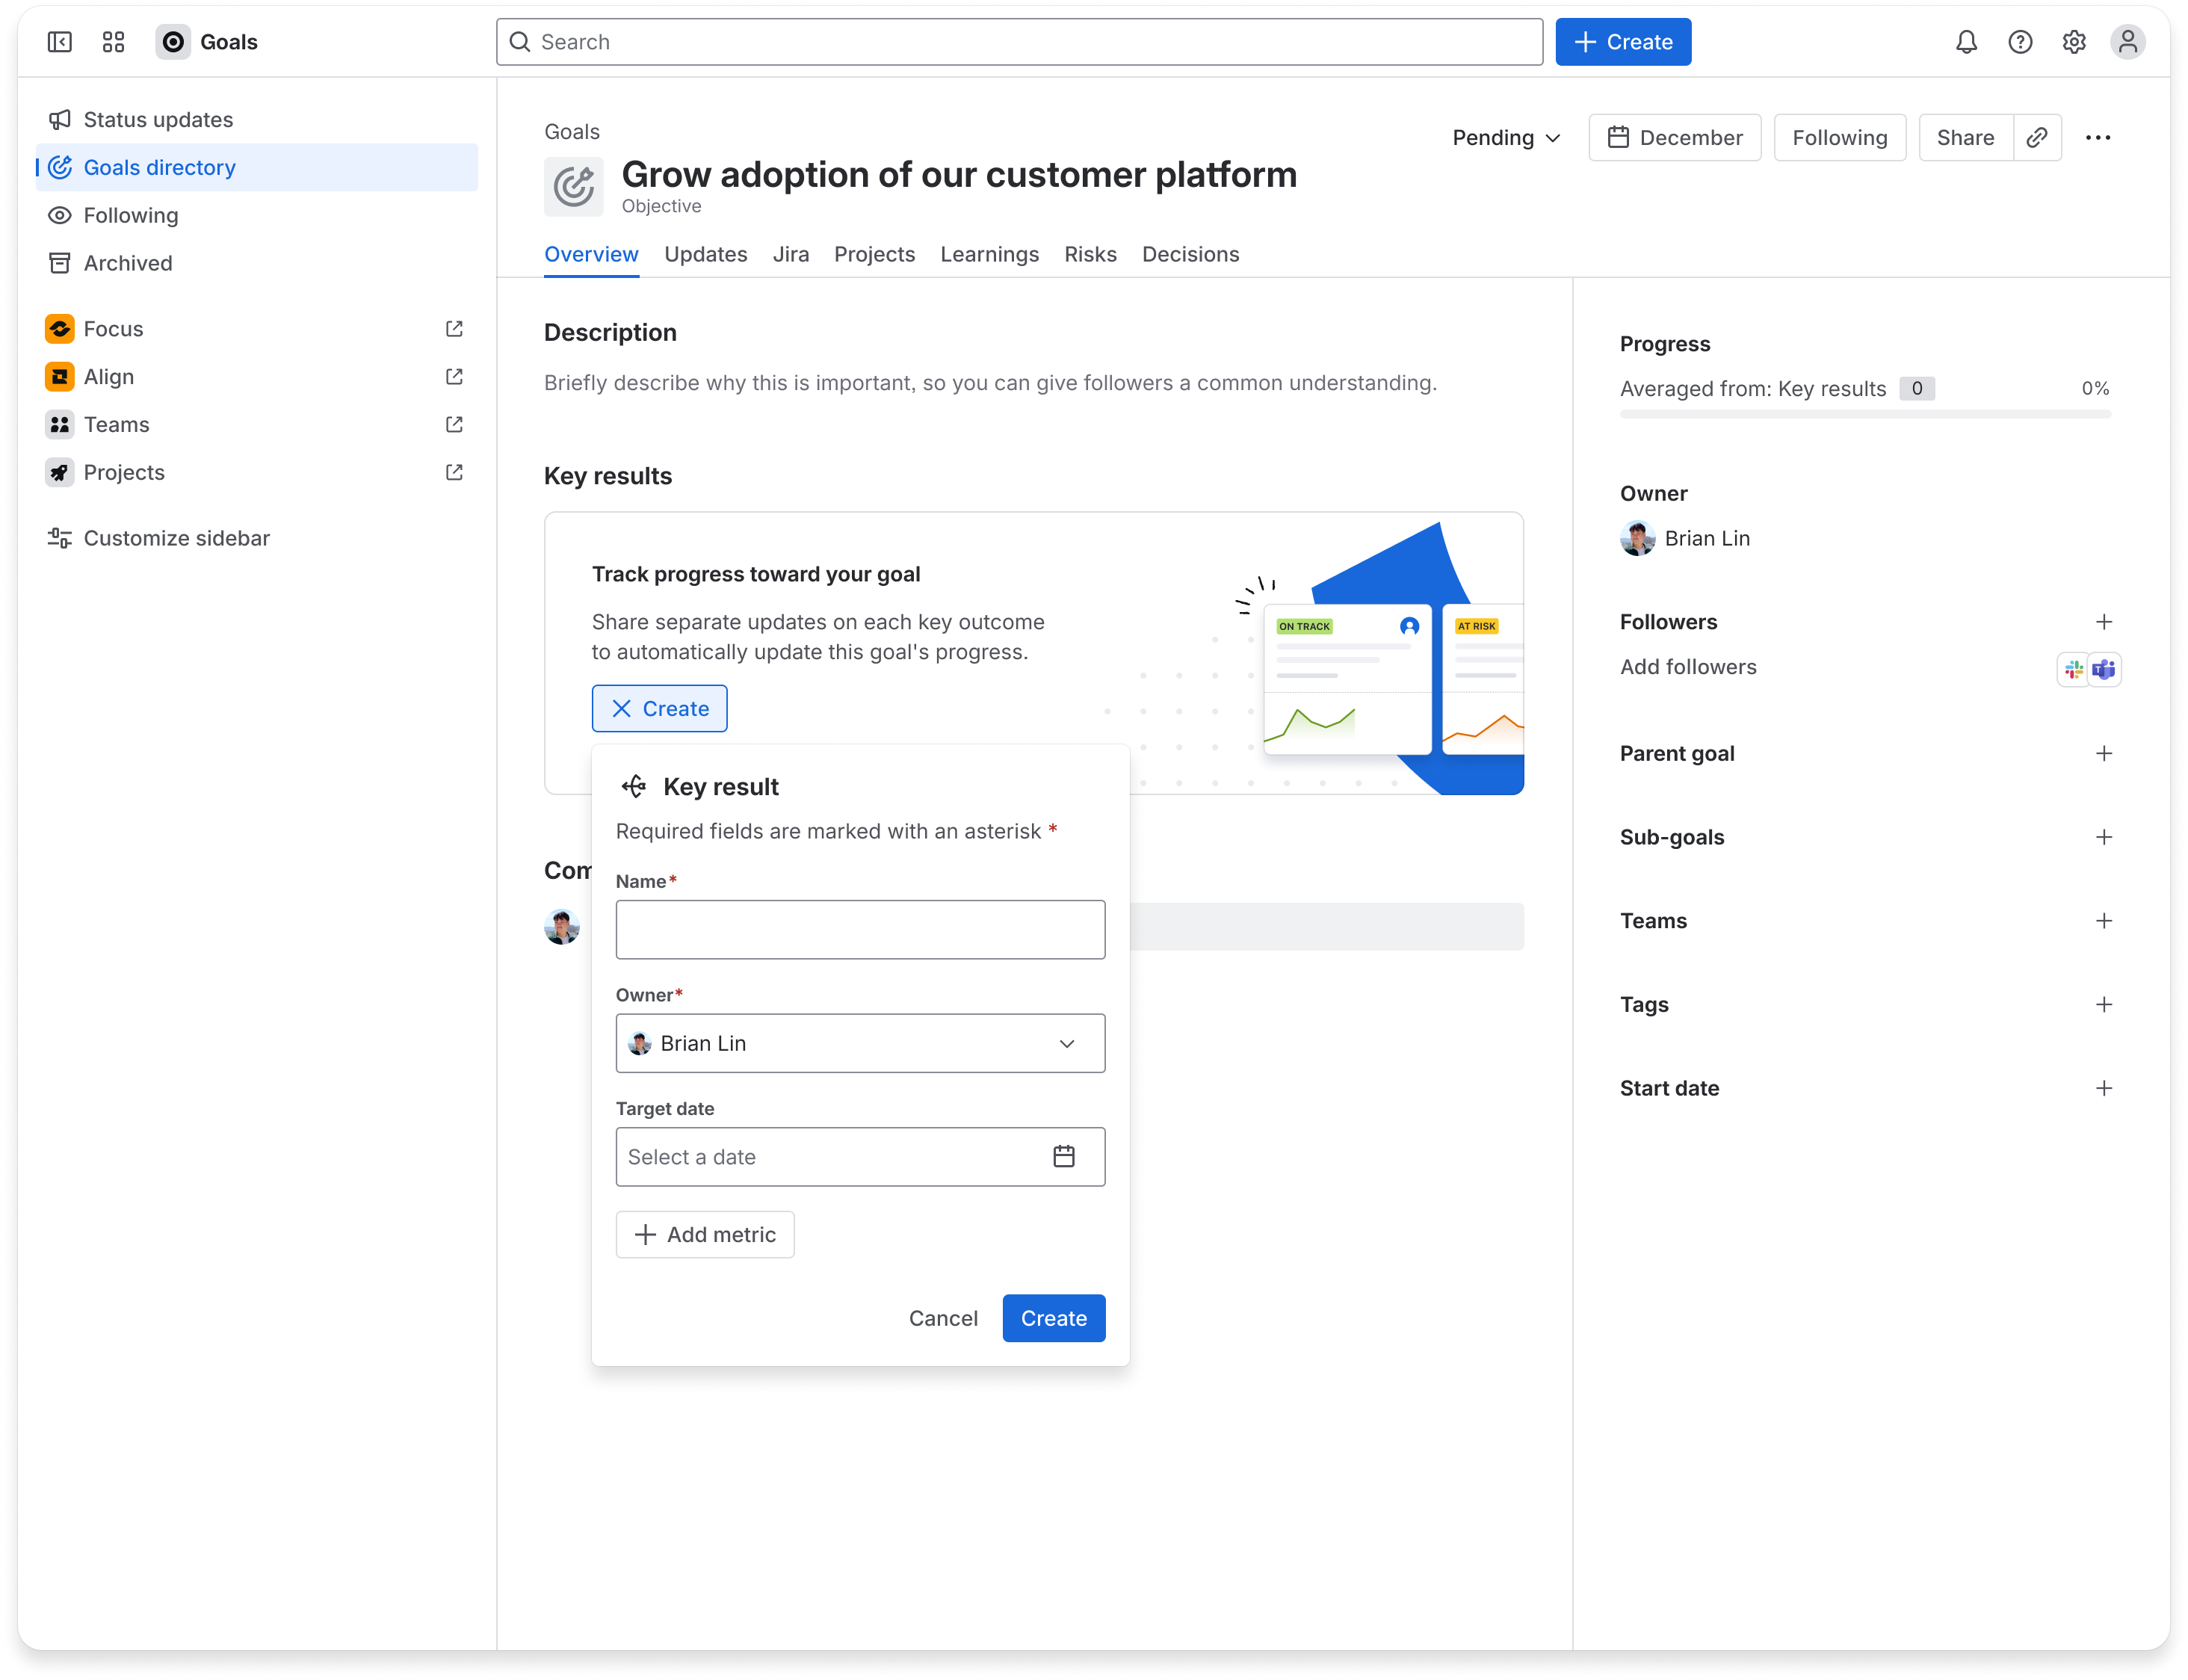
Task: Switch to the Updates tab
Action: 705,254
